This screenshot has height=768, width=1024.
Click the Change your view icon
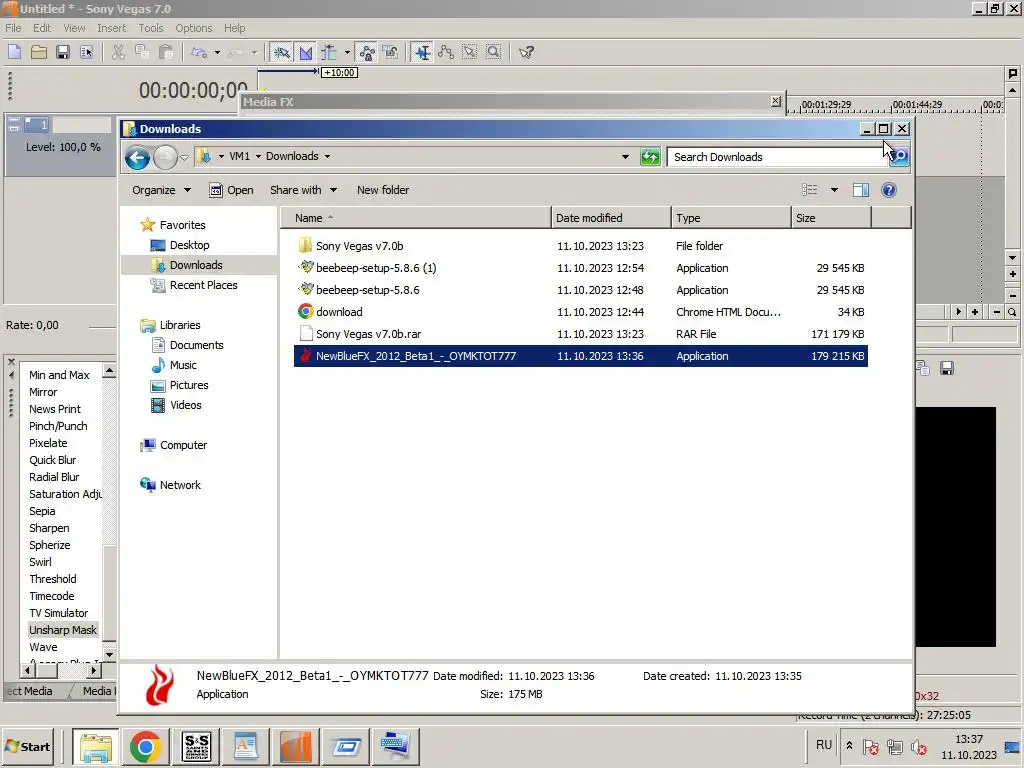click(810, 189)
